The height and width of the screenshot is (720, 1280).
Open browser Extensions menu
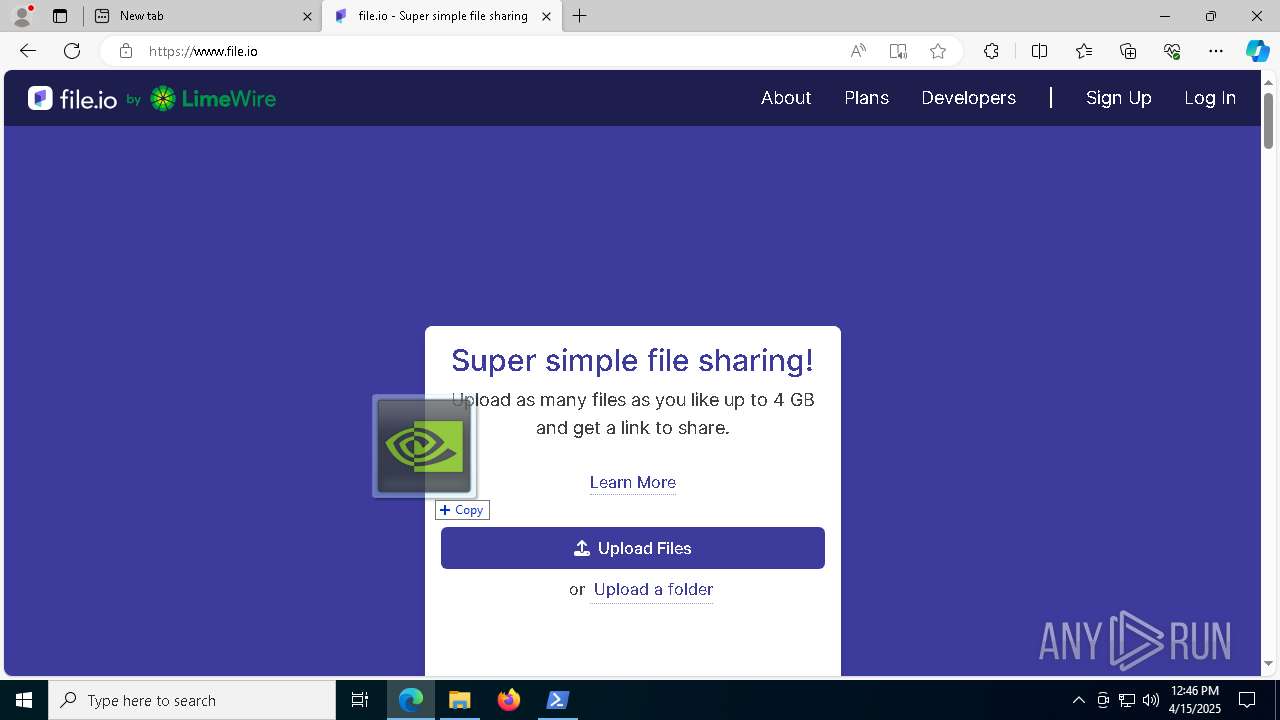point(991,51)
